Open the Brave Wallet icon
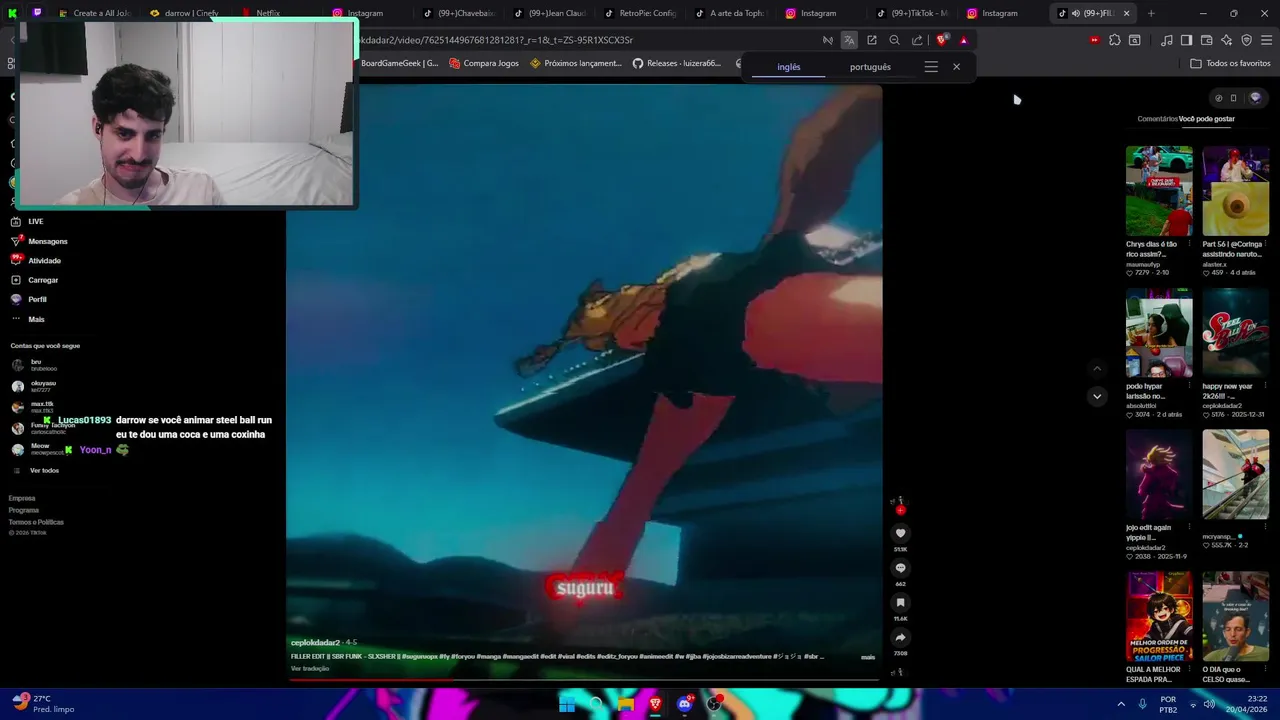Screen dimensions: 1280x720 point(1206,40)
